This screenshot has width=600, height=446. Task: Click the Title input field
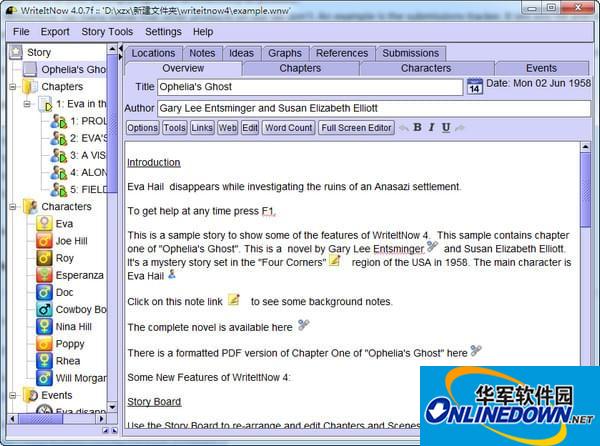click(310, 87)
